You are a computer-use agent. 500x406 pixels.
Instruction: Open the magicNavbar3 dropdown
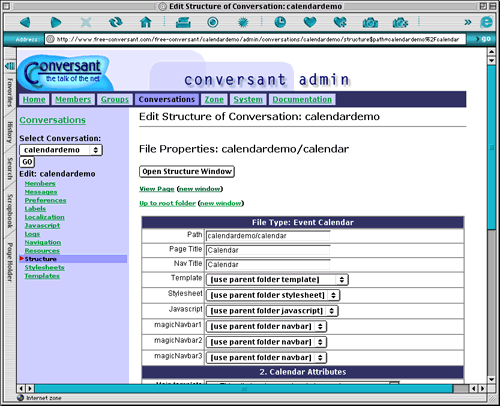click(x=266, y=358)
